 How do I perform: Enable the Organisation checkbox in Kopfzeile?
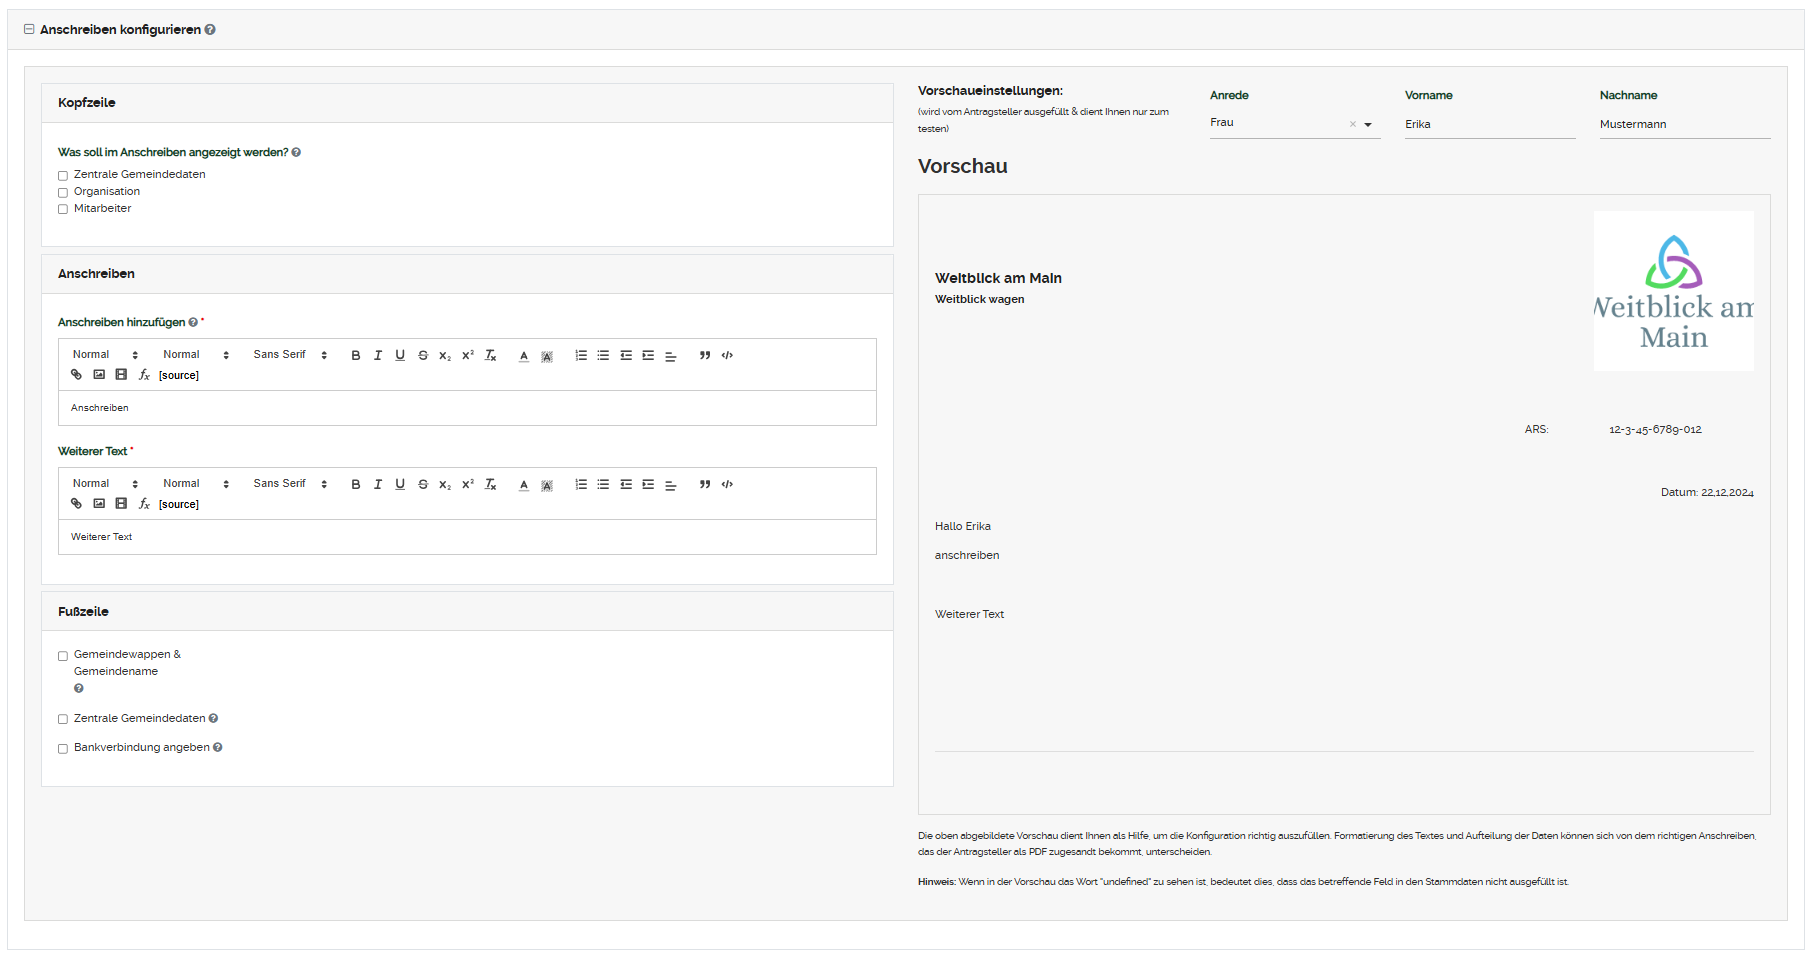point(63,193)
